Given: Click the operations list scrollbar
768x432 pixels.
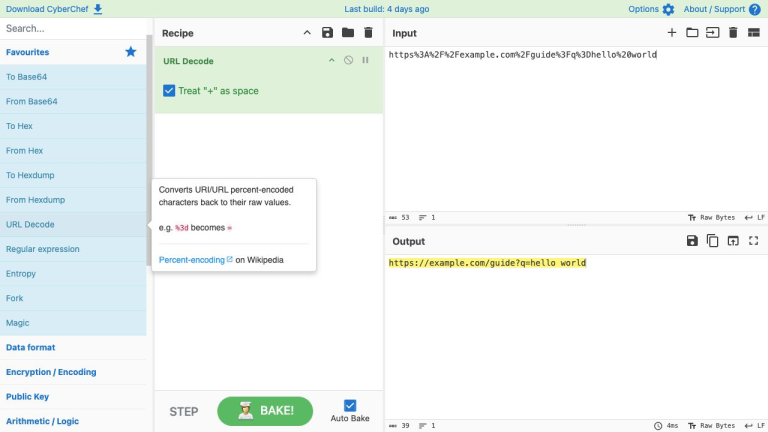Looking at the screenshot, I should pyautogui.click(x=149, y=150).
